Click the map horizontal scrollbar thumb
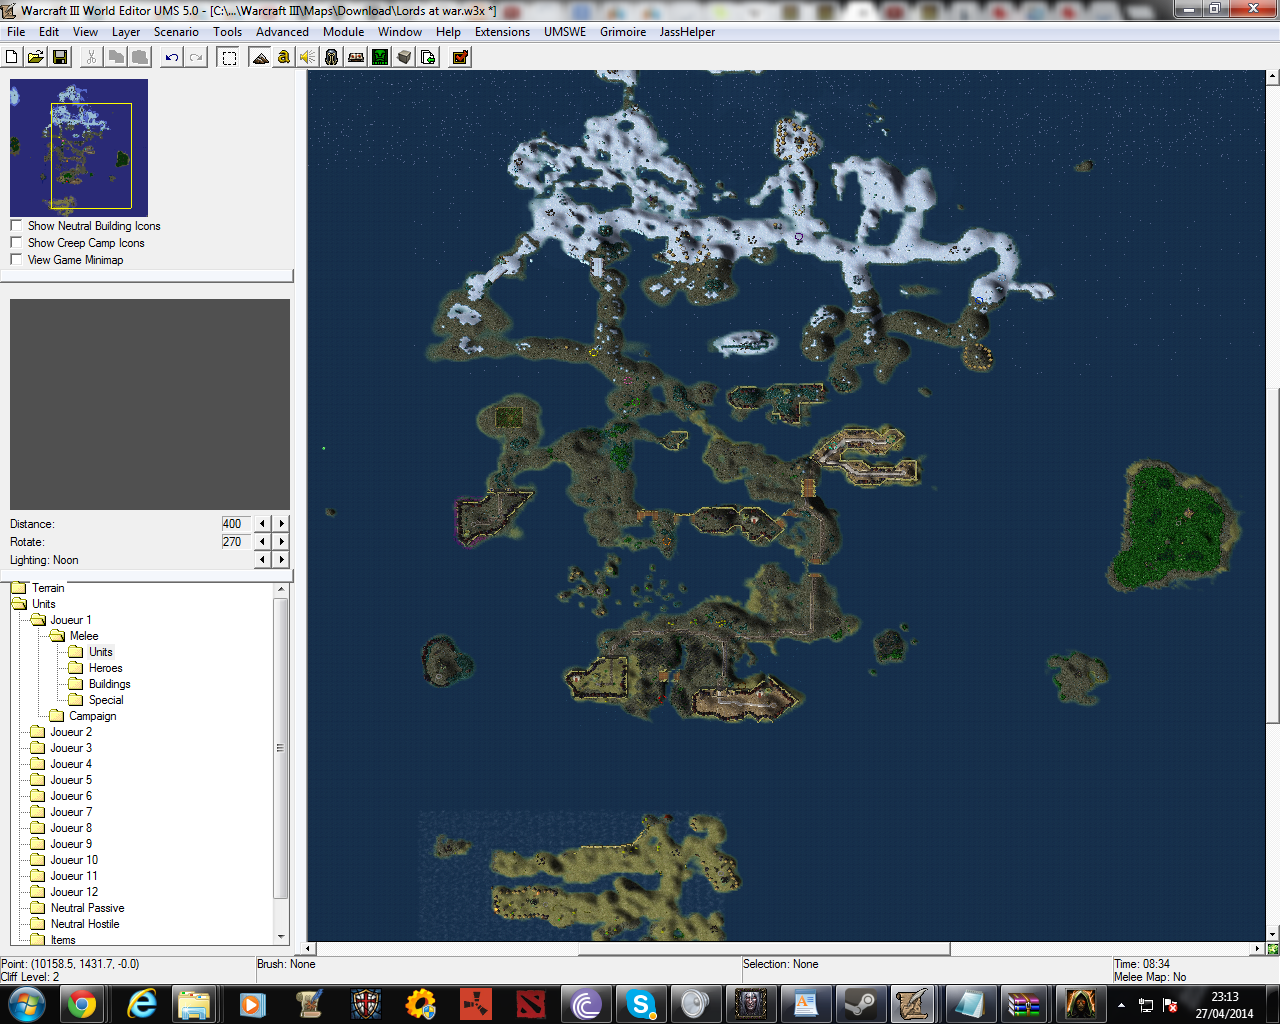Image resolution: width=1280 pixels, height=1024 pixels. click(764, 948)
